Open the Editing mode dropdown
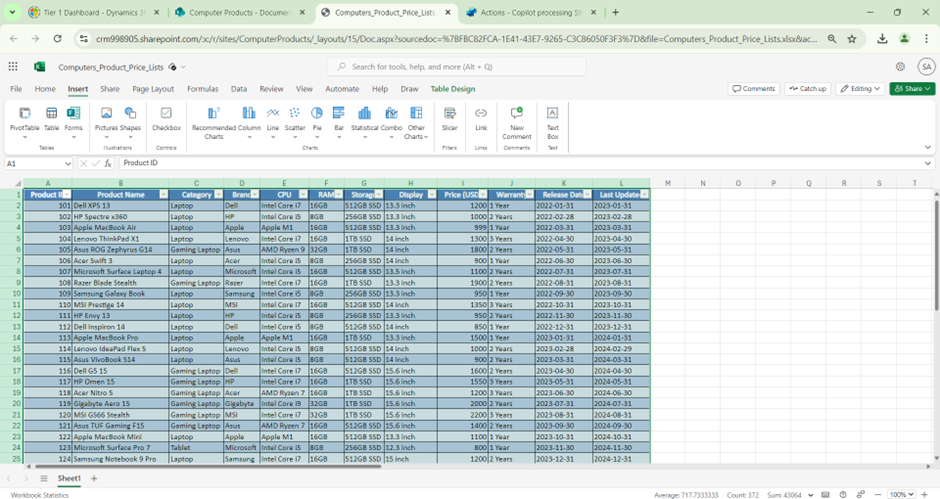 pos(860,89)
